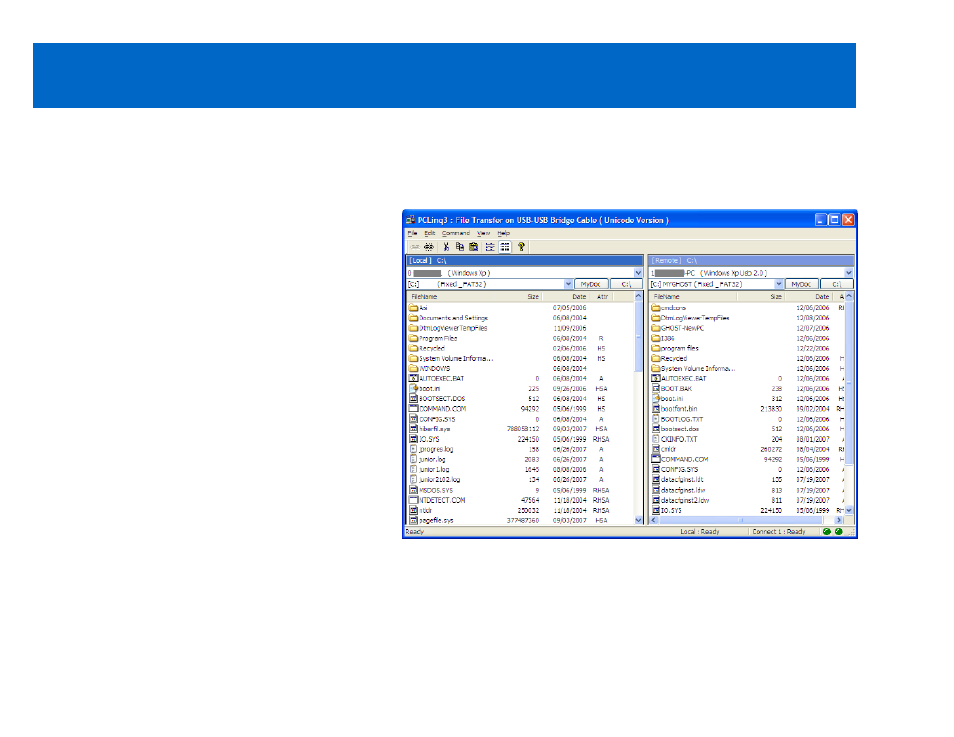Open the Edit menu

coord(430,233)
